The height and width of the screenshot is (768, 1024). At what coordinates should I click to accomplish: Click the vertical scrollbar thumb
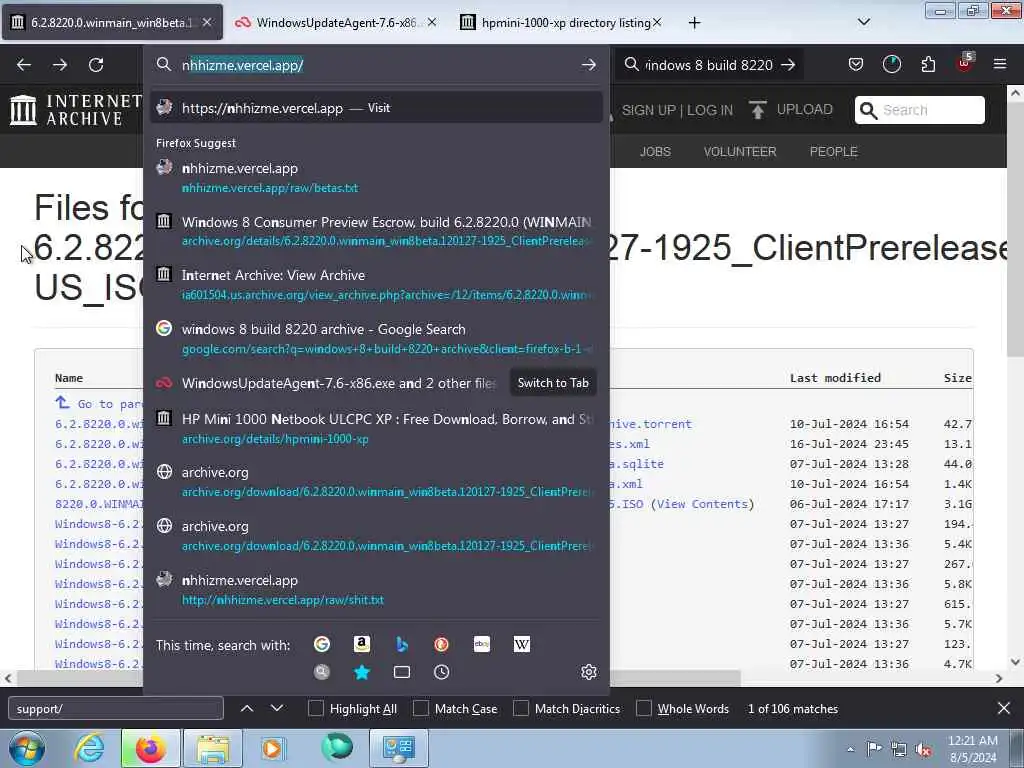point(1015,230)
